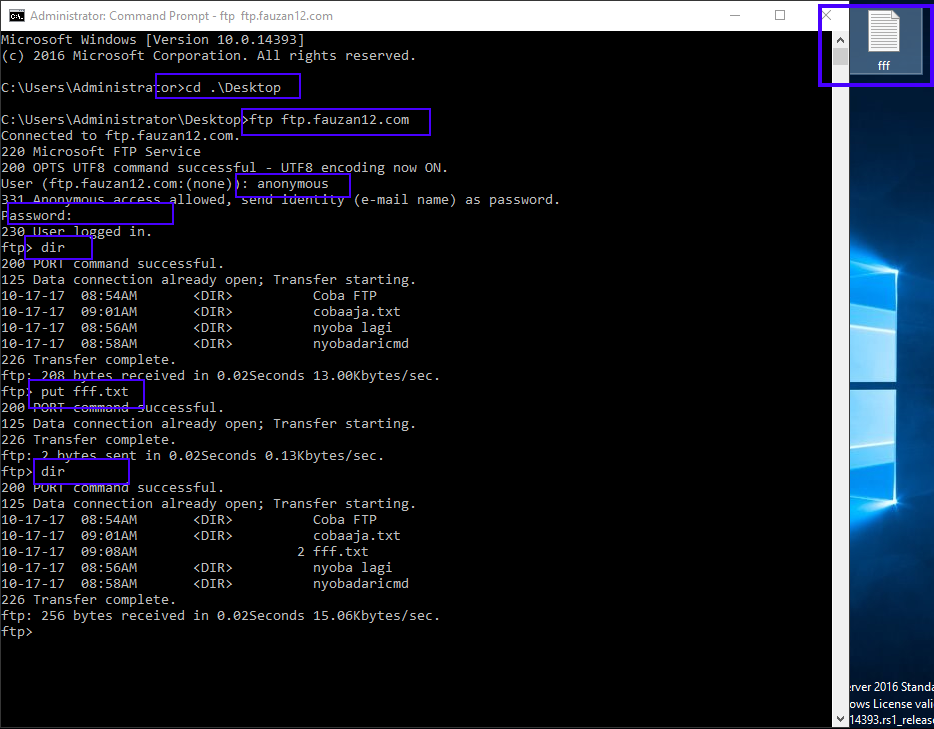
Task: Click the 'ftp ftp.fauzan12.com' command text
Action: [x=329, y=120]
